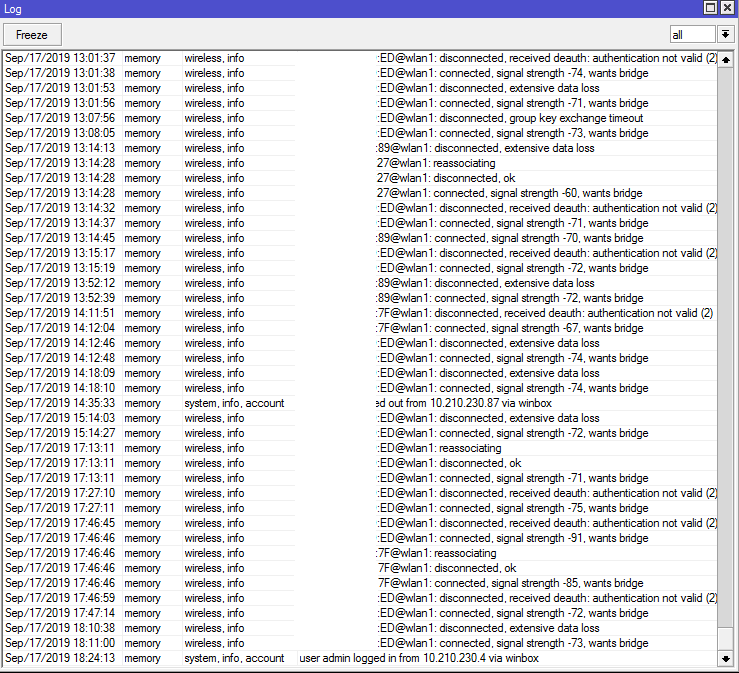Viewport: 739px width, 673px height.
Task: Click the scrollbar up arrow
Action: (x=726, y=60)
